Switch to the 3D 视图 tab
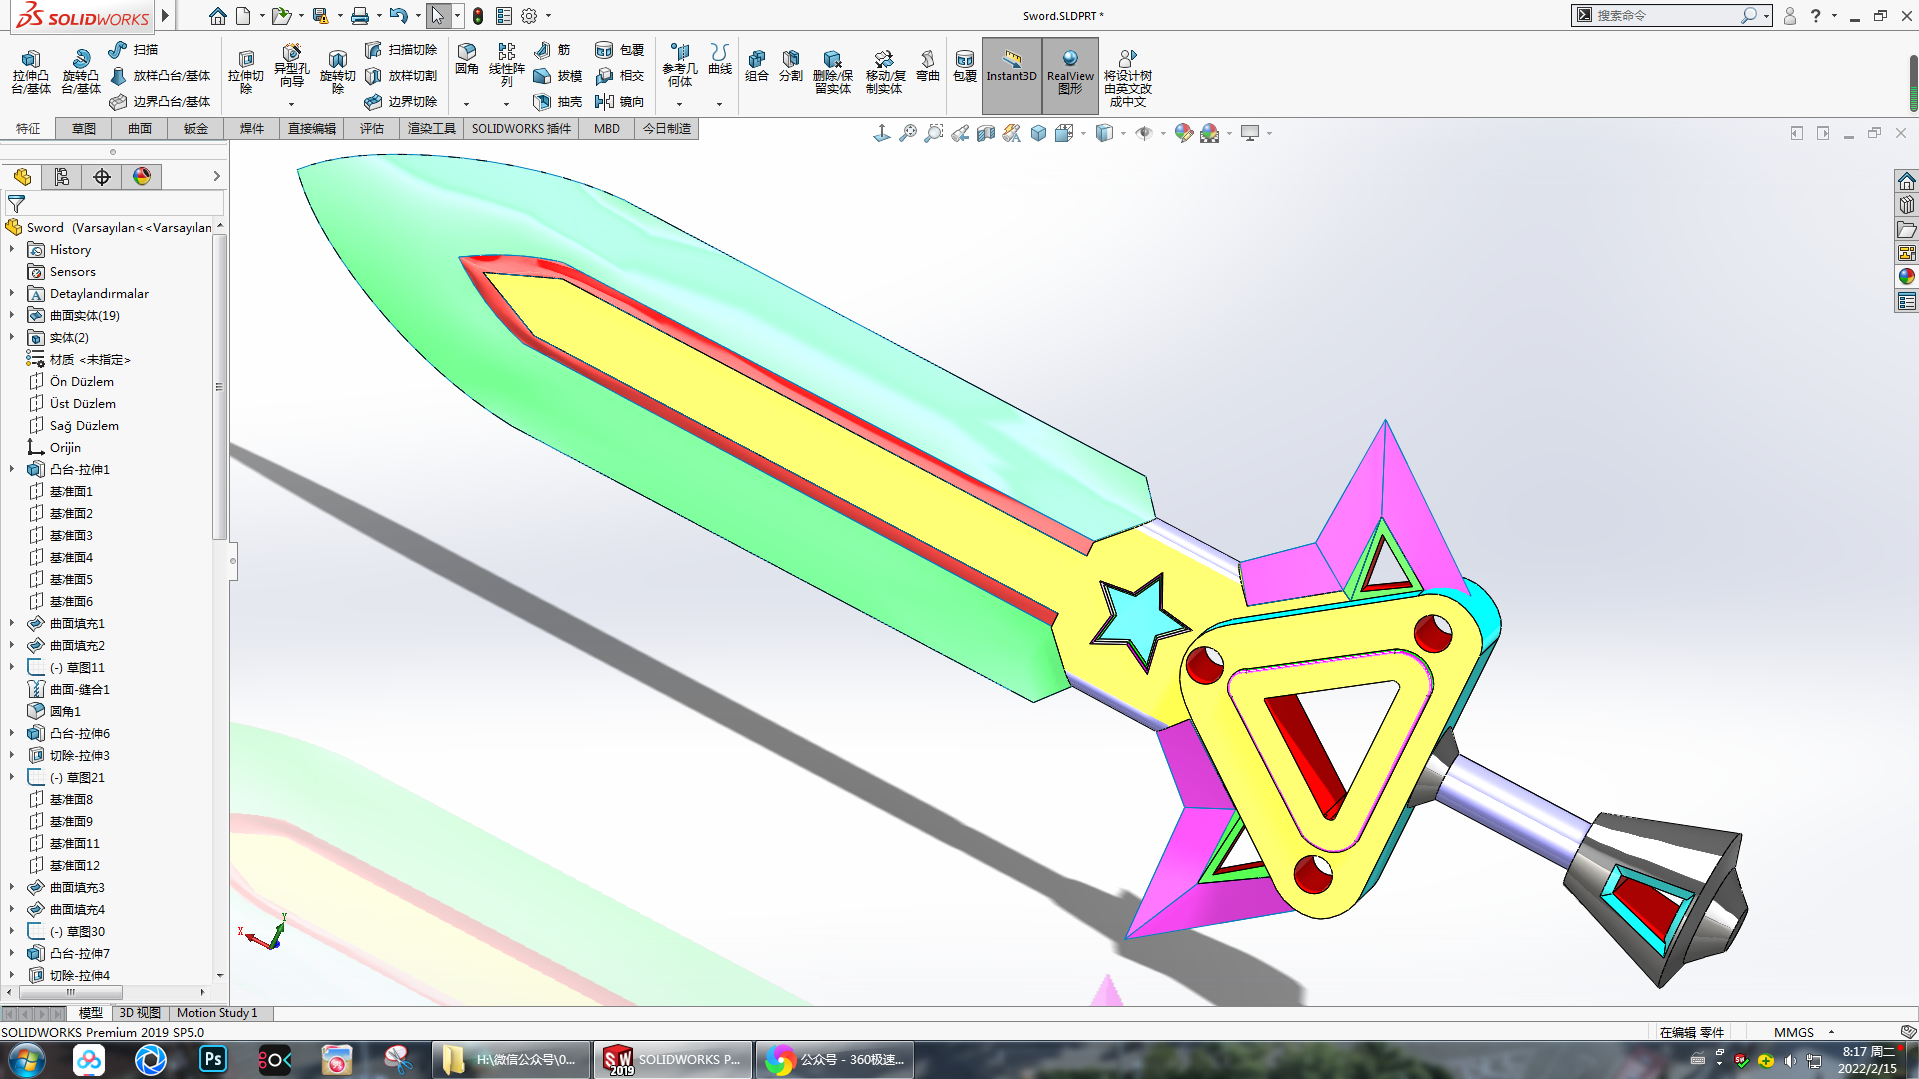This screenshot has width=1919, height=1079. point(140,1013)
